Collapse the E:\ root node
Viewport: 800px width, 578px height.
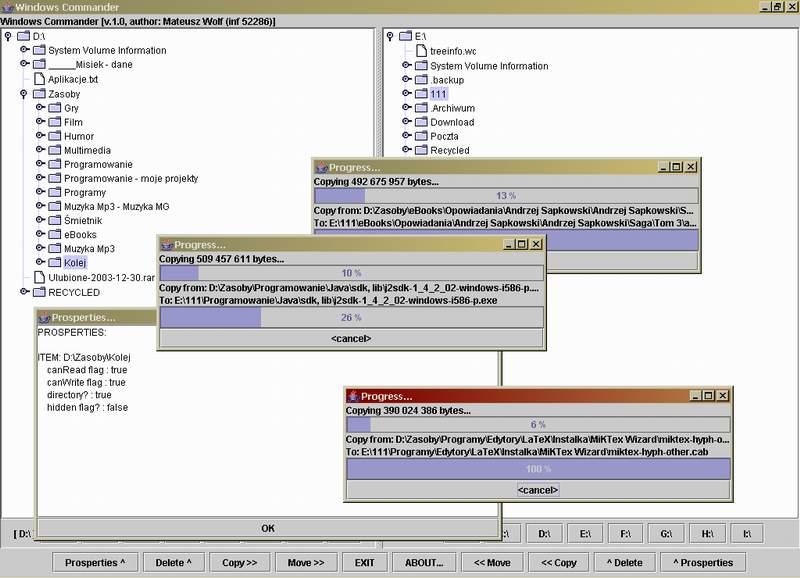pos(390,36)
